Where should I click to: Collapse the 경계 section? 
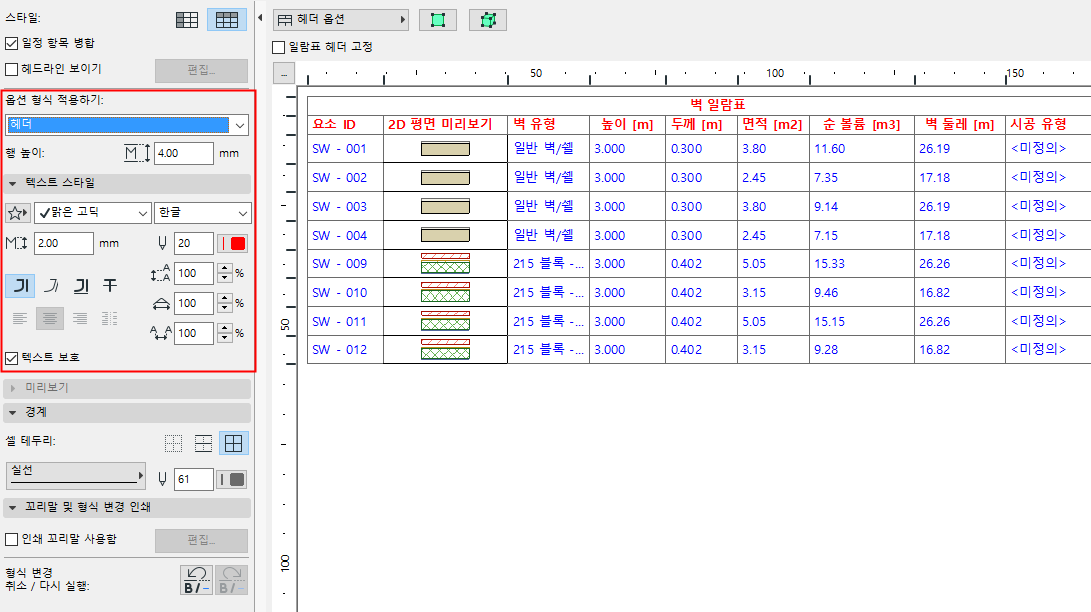coord(127,412)
